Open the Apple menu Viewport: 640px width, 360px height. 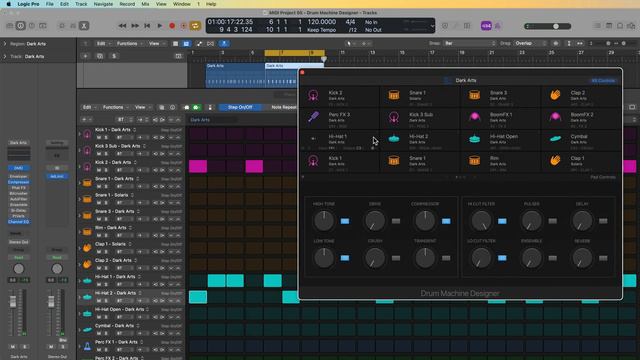click(9, 4)
